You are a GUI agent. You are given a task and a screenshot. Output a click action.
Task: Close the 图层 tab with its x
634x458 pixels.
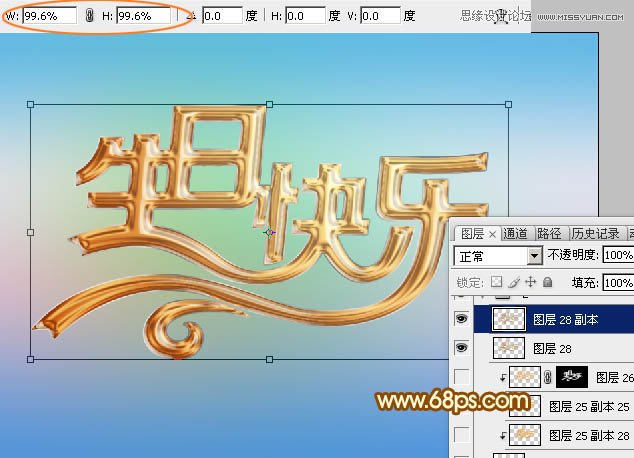pos(492,234)
